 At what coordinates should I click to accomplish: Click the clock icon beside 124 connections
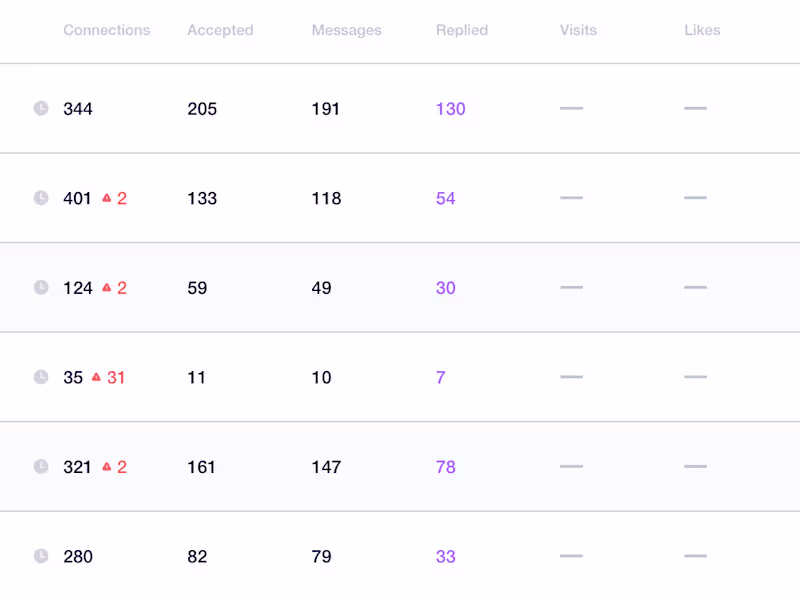pos(41,288)
